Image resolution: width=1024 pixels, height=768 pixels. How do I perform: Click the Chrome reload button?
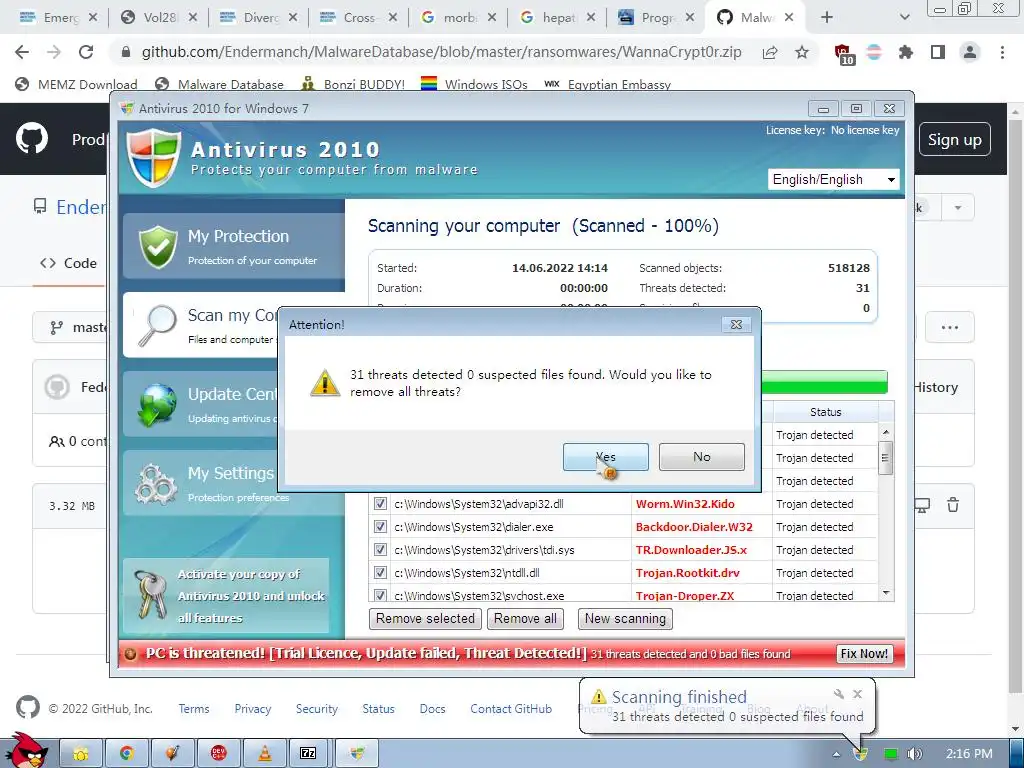pos(86,52)
